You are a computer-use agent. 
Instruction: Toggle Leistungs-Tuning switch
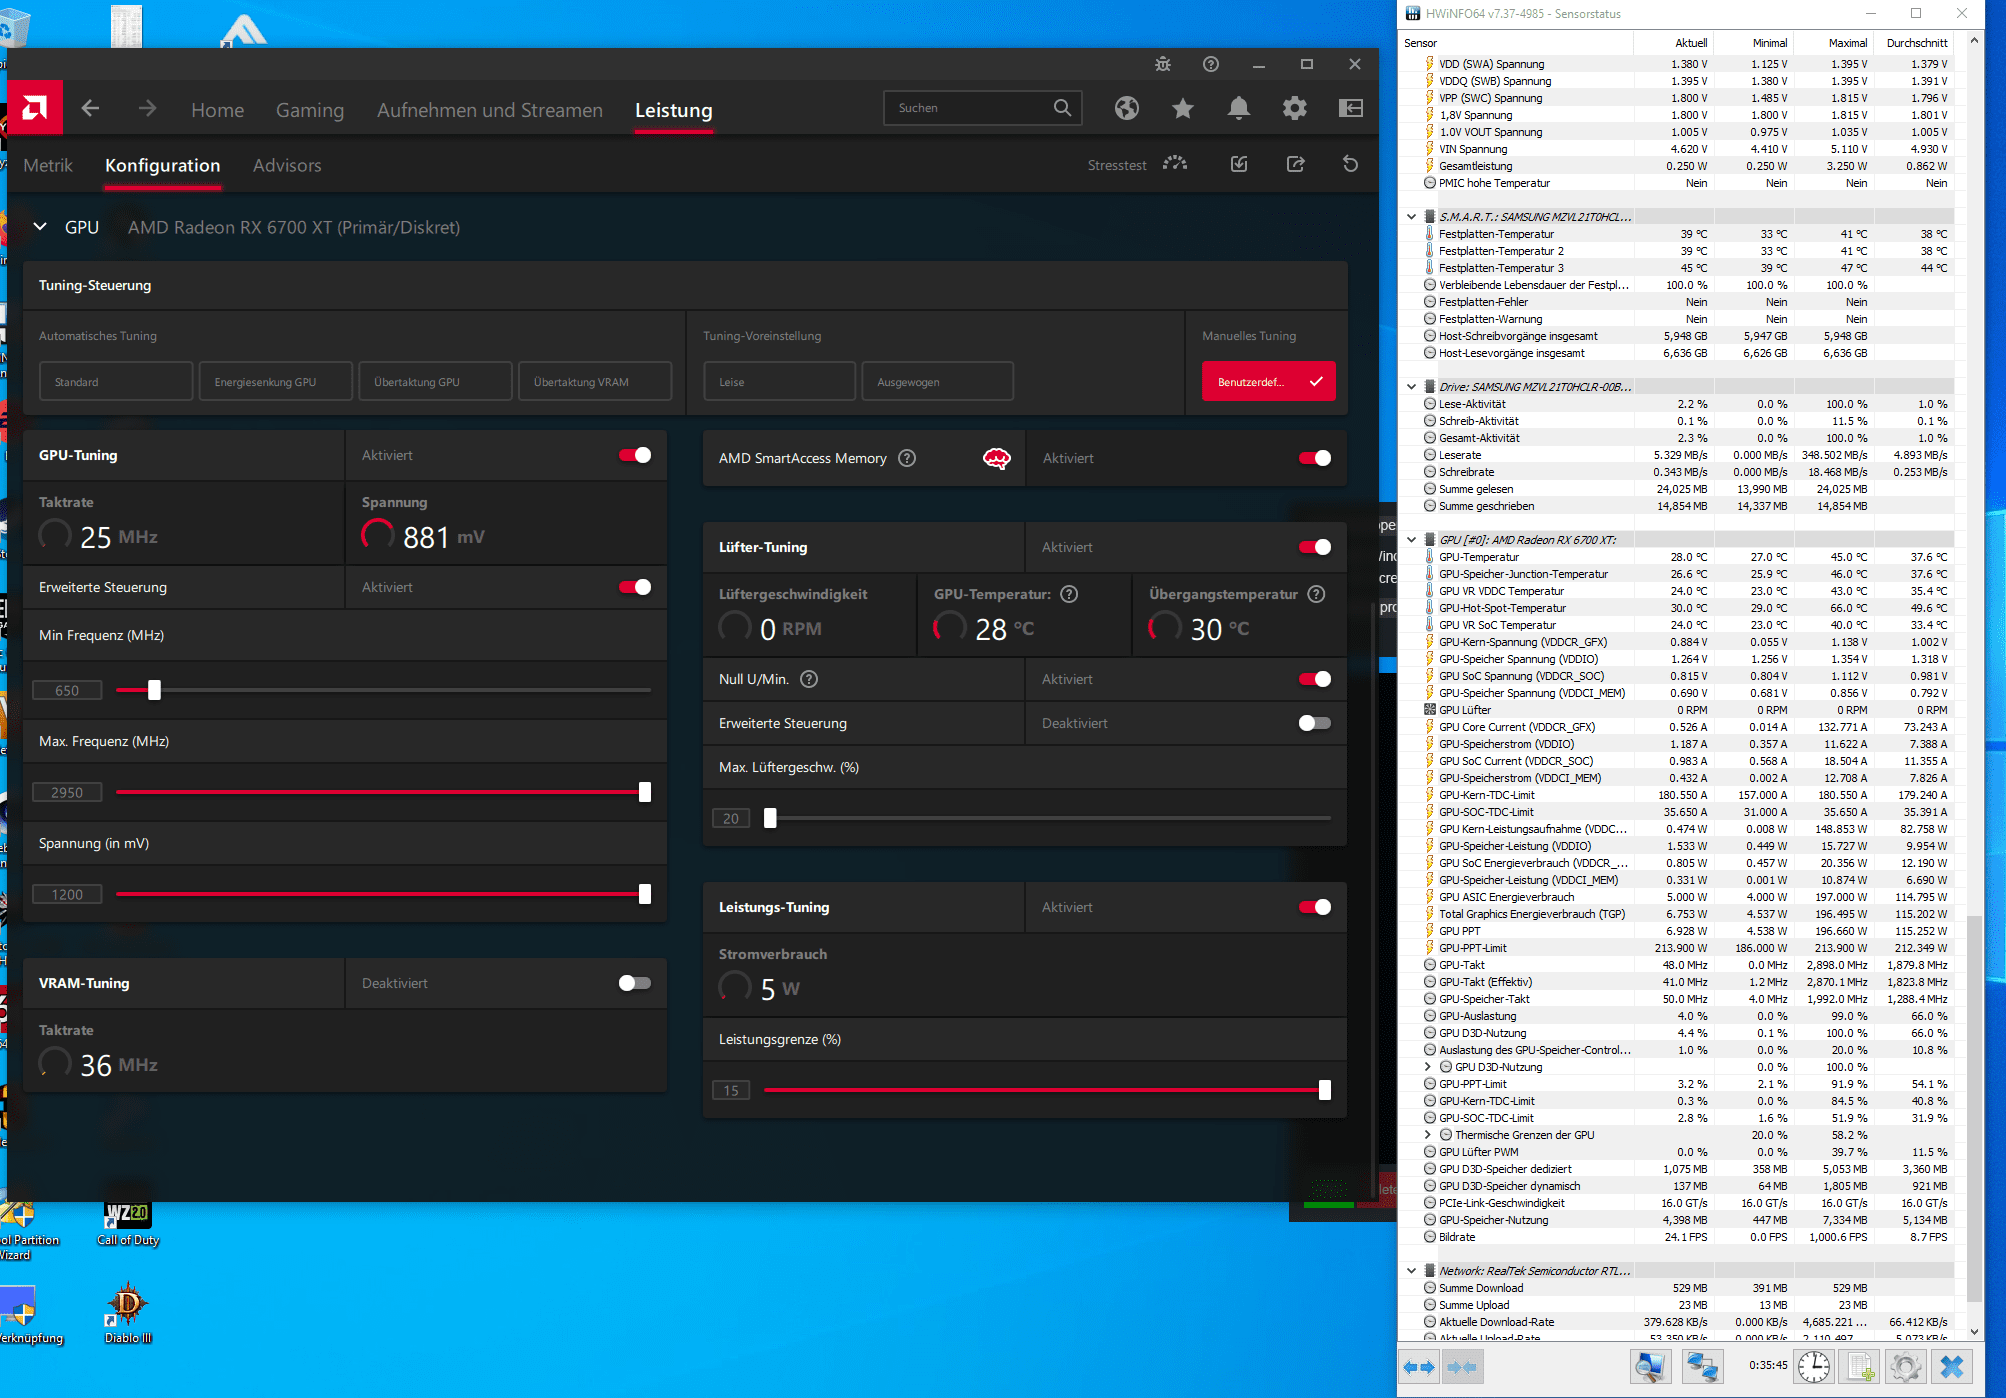coord(1315,907)
